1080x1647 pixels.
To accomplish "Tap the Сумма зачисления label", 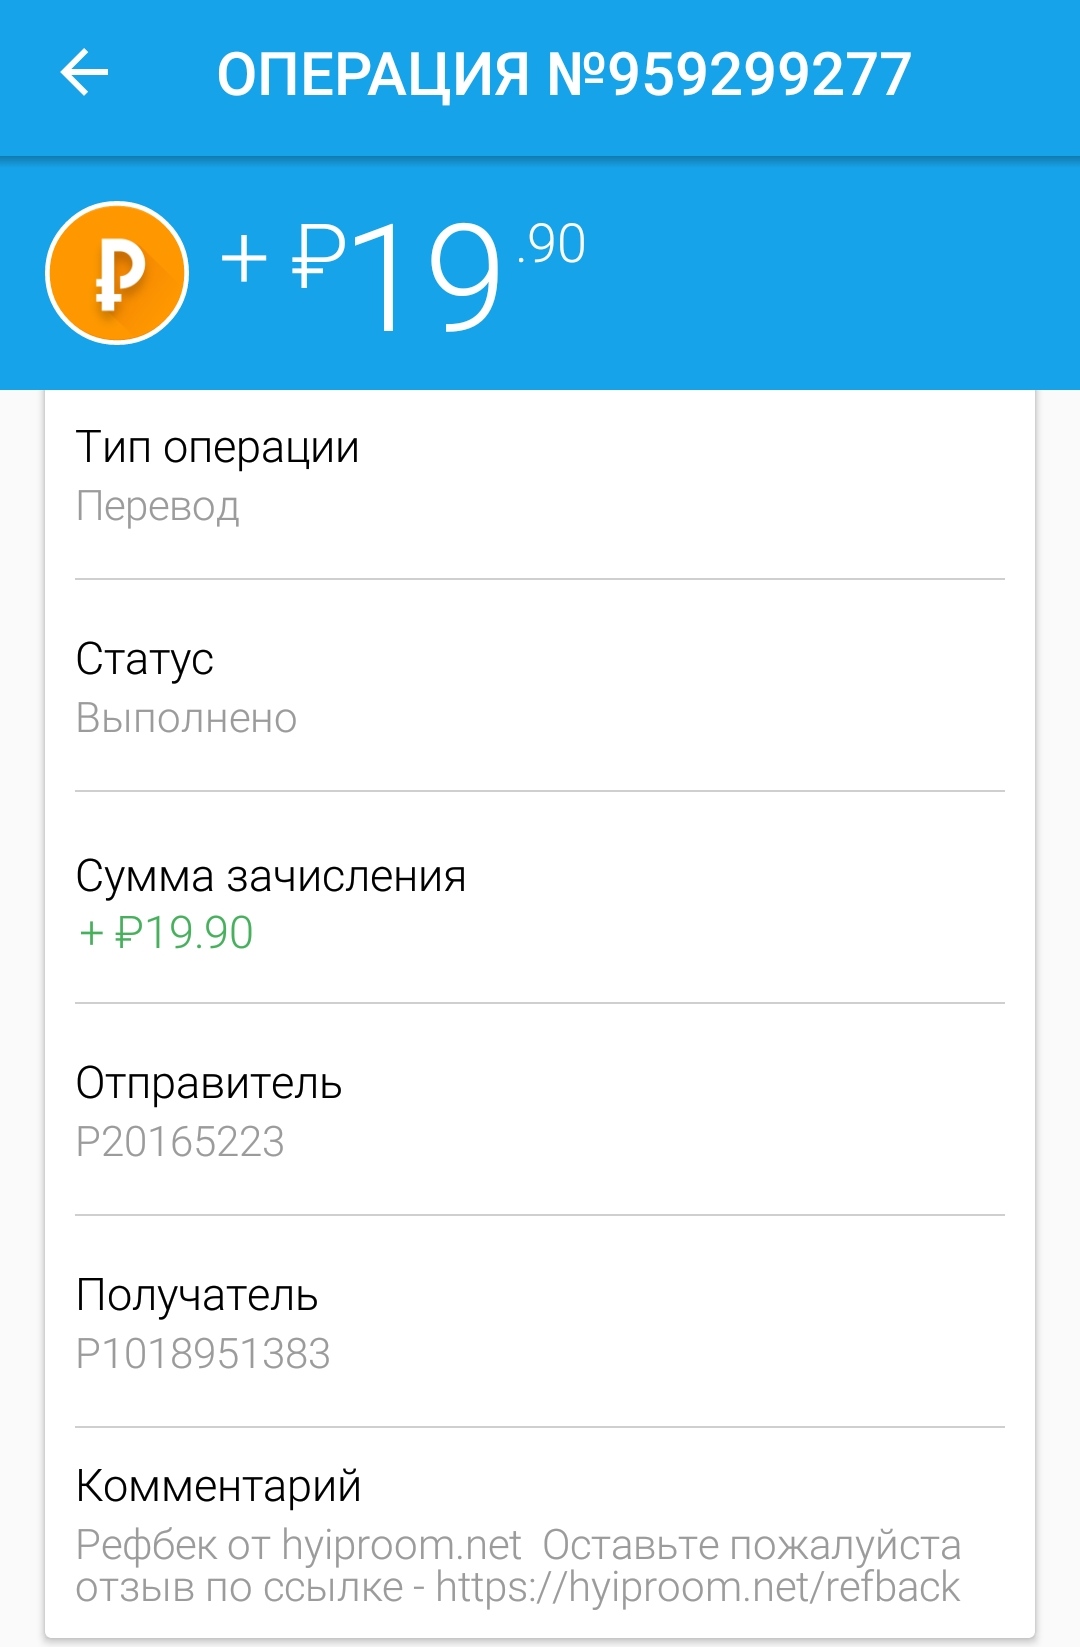I will tap(271, 876).
